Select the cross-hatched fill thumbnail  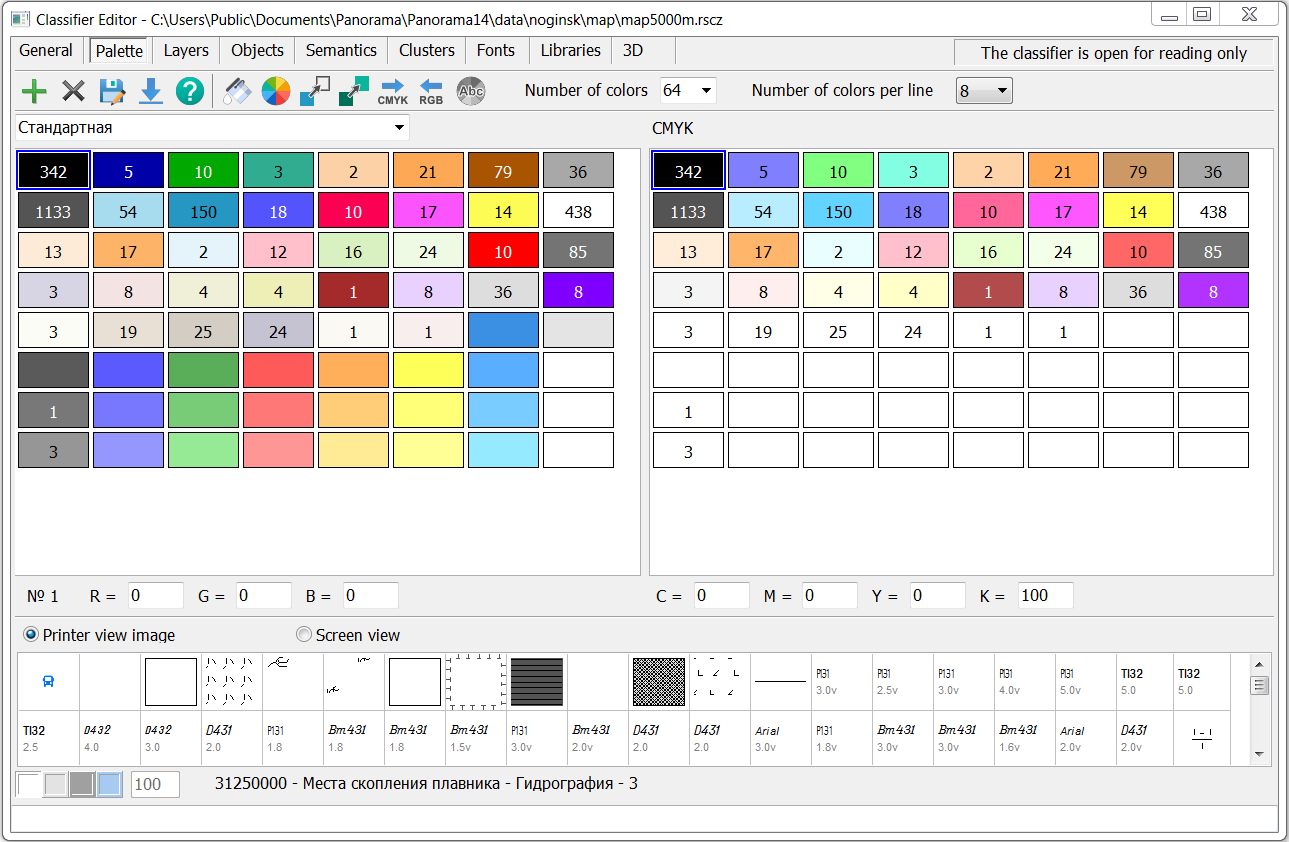click(x=658, y=682)
